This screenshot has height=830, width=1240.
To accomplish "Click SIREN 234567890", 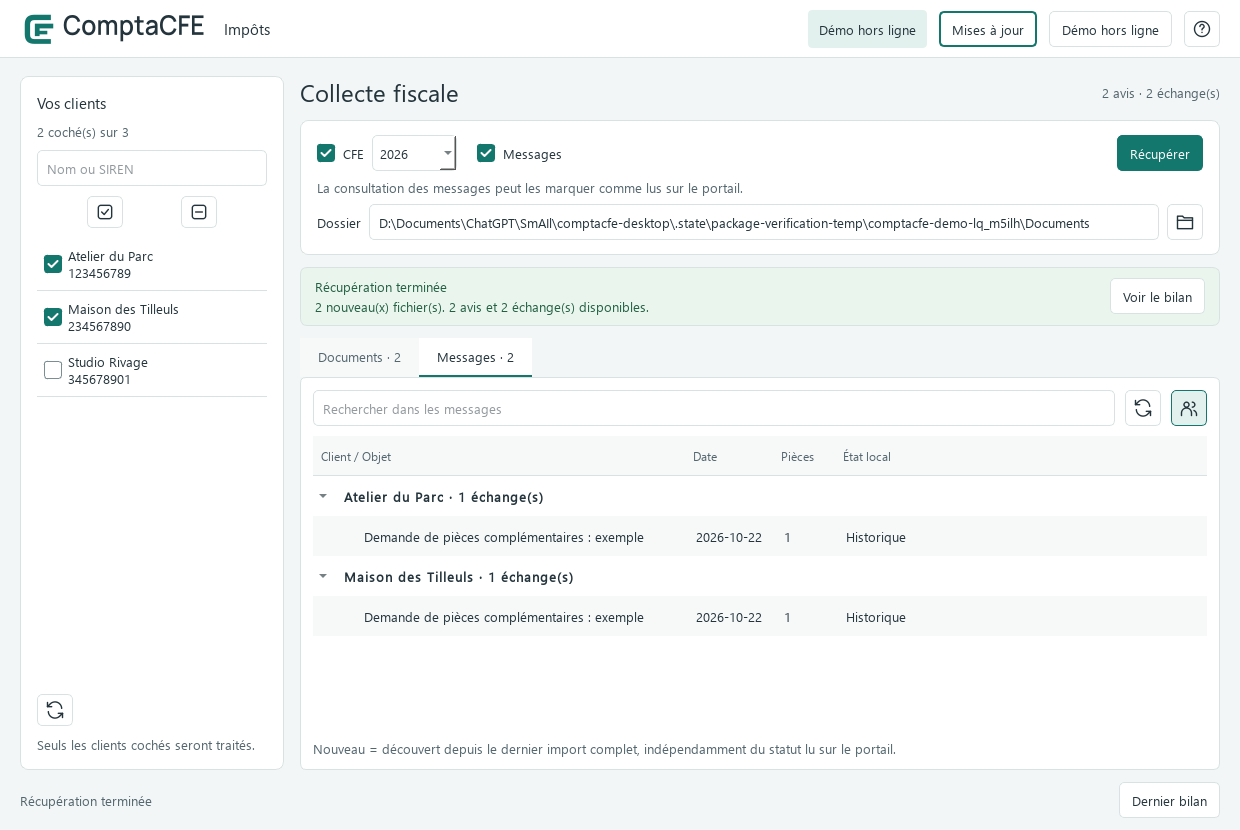I will point(99,326).
